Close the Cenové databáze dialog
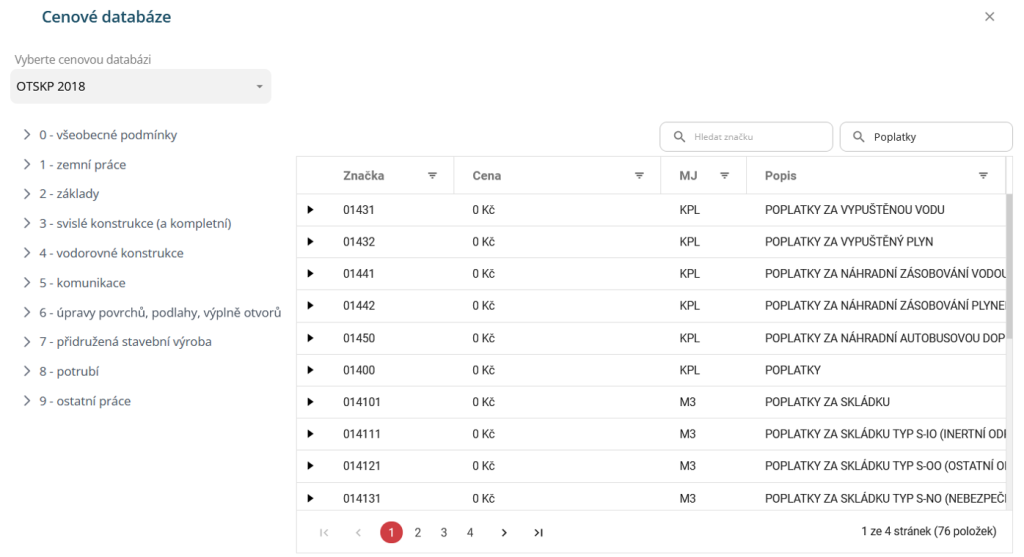 click(990, 17)
